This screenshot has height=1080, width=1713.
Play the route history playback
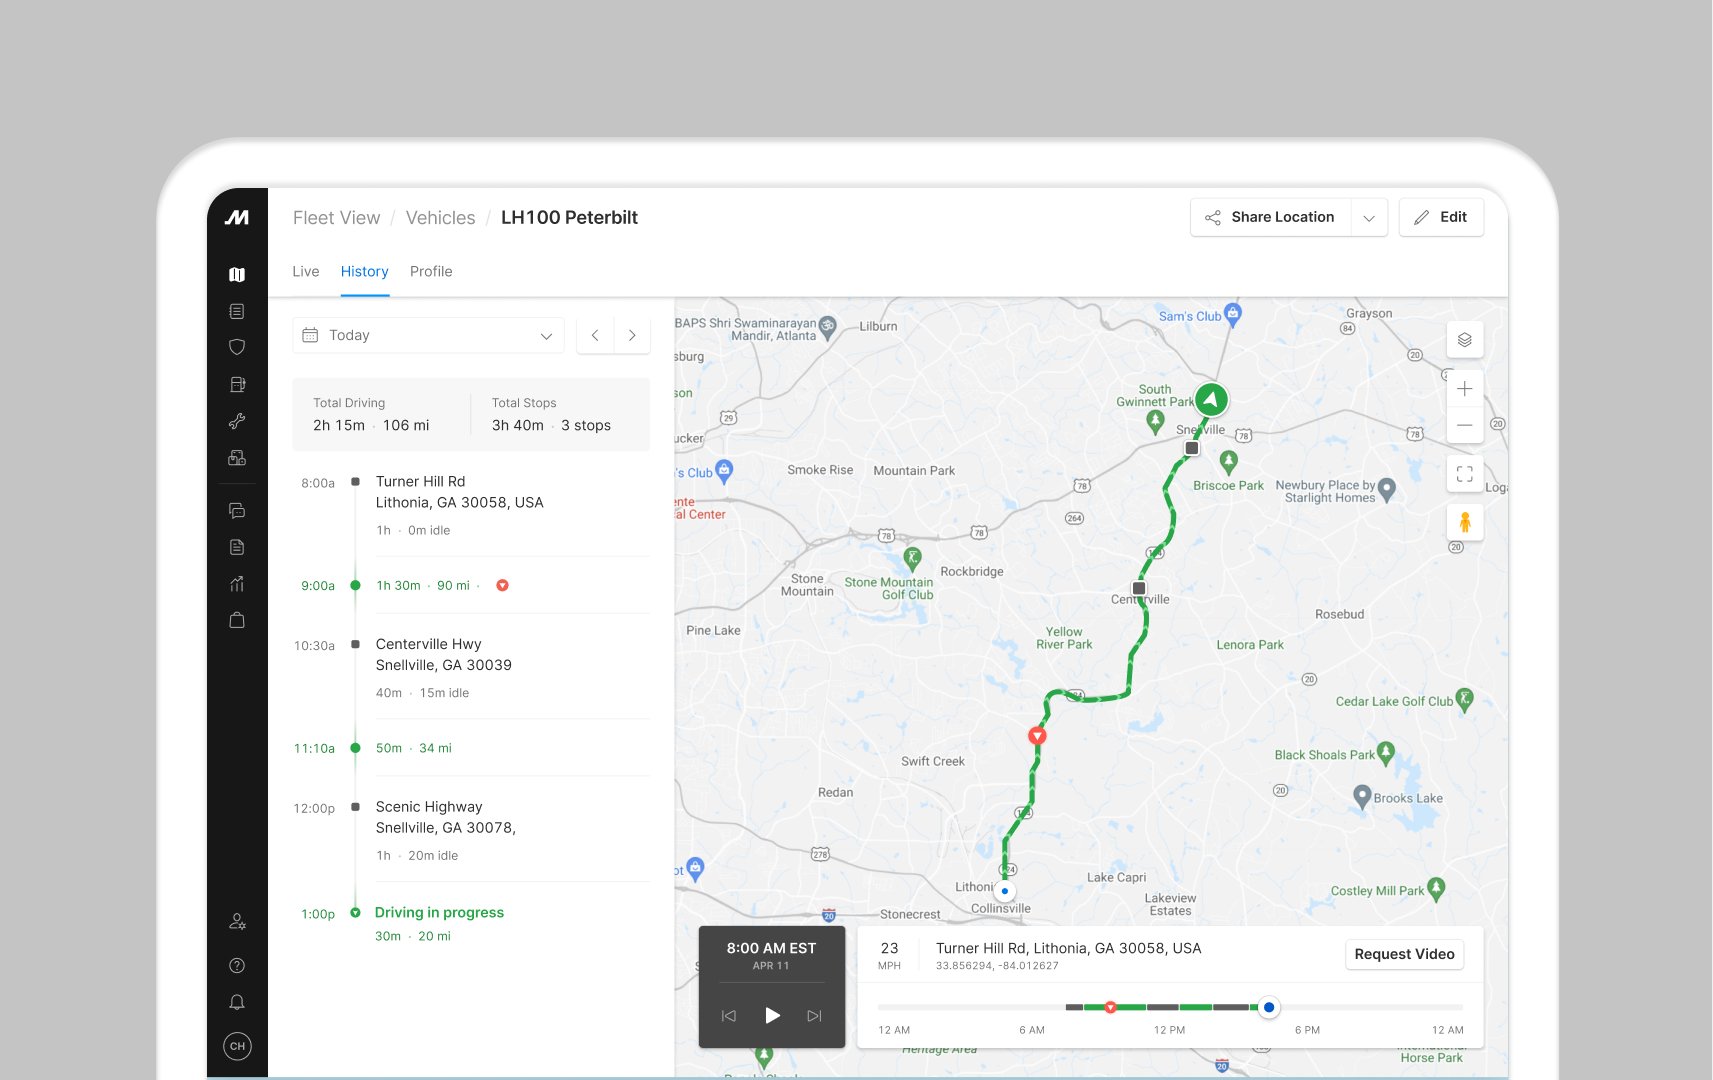(x=772, y=1015)
